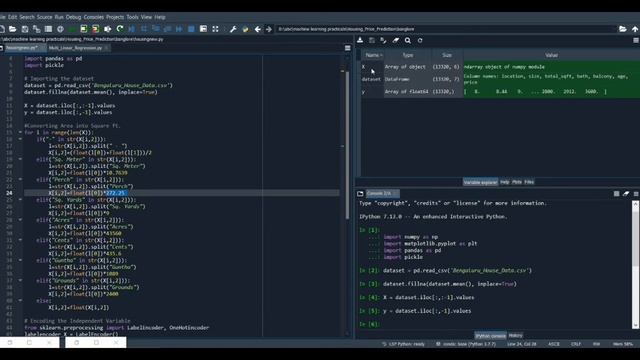This screenshot has height=360, width=640.
Task: Run cell and advance to next
Action: click(96, 29)
